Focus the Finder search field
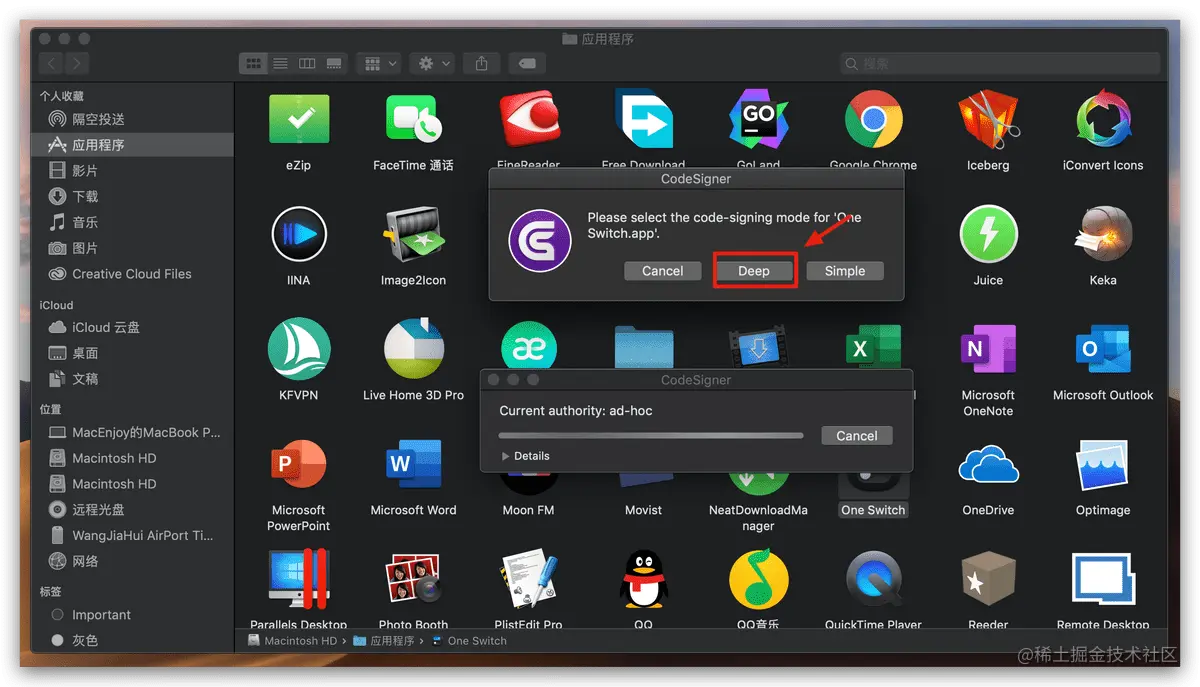1200x687 pixels. [1000, 63]
